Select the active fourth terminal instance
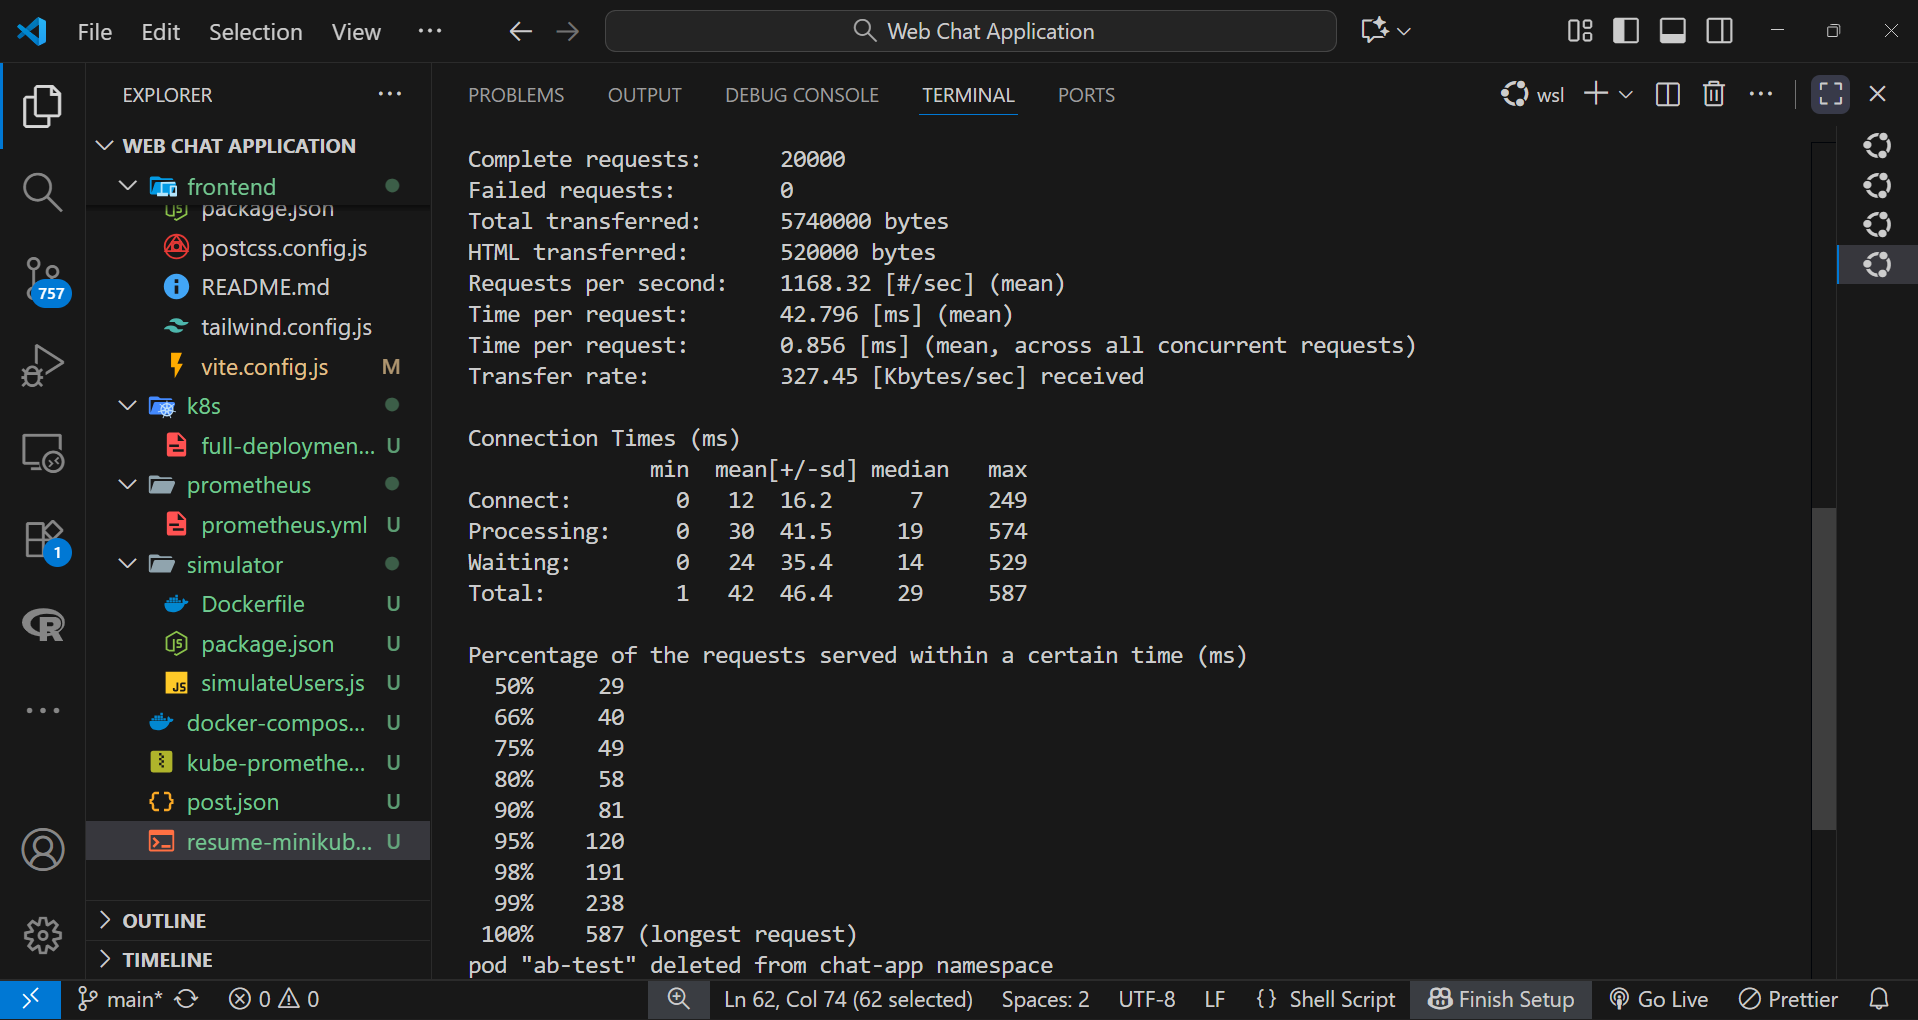The height and width of the screenshot is (1020, 1918). tap(1877, 265)
